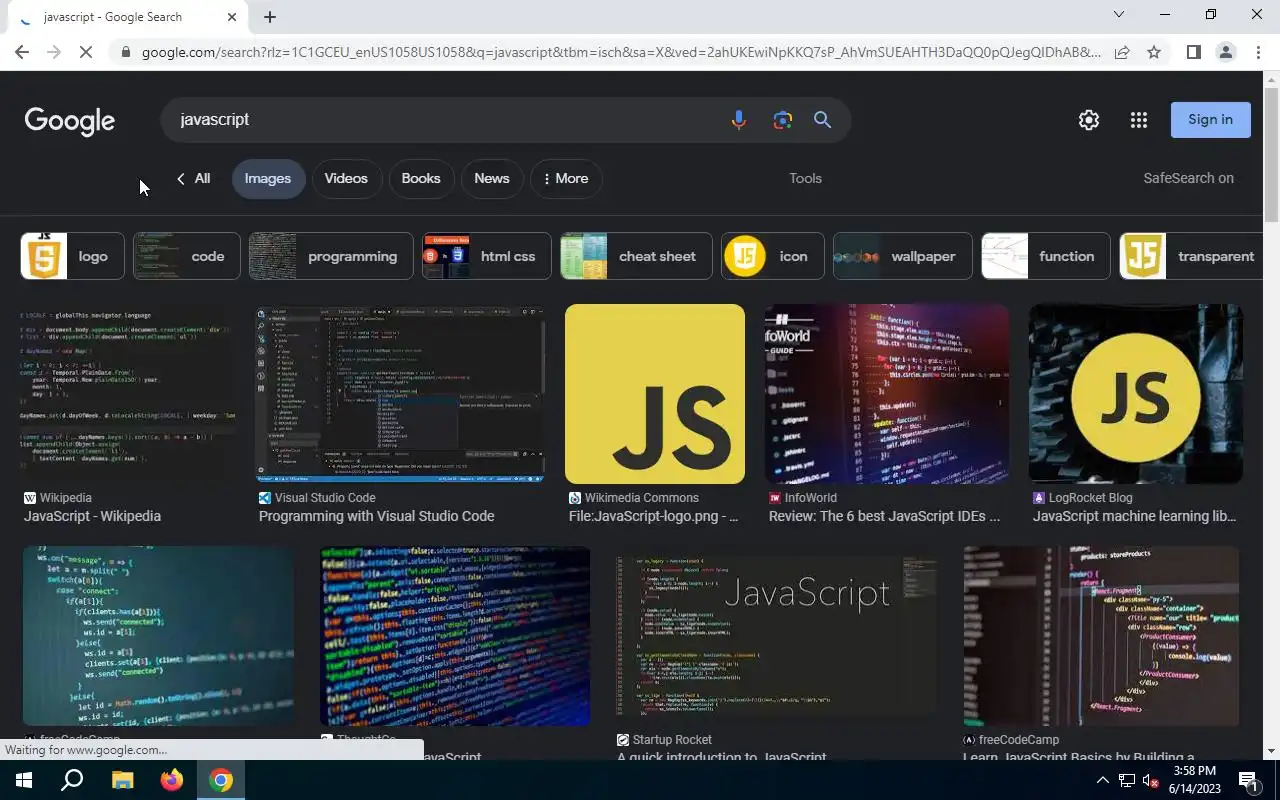Filter images by code chip

187,256
